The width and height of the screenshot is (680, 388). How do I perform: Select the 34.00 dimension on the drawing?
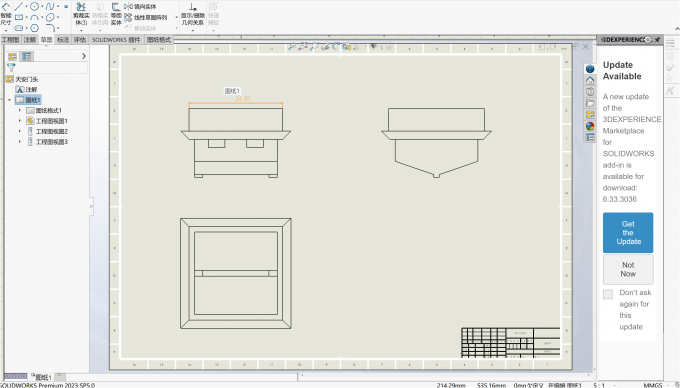243,99
